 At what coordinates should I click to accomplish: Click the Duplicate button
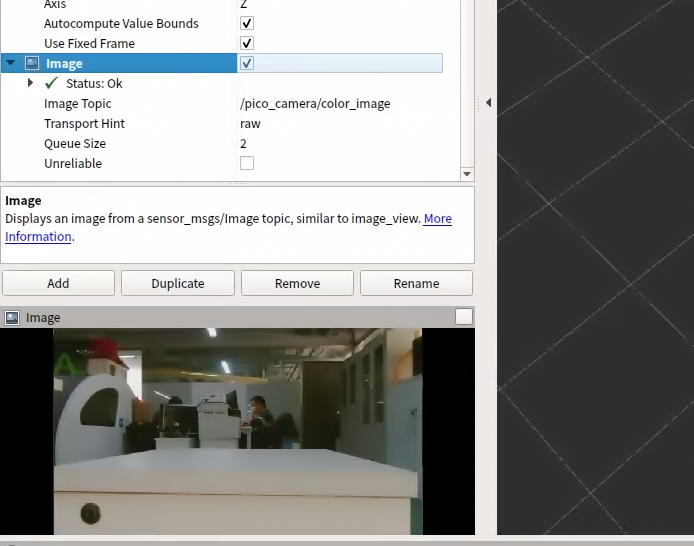[177, 283]
